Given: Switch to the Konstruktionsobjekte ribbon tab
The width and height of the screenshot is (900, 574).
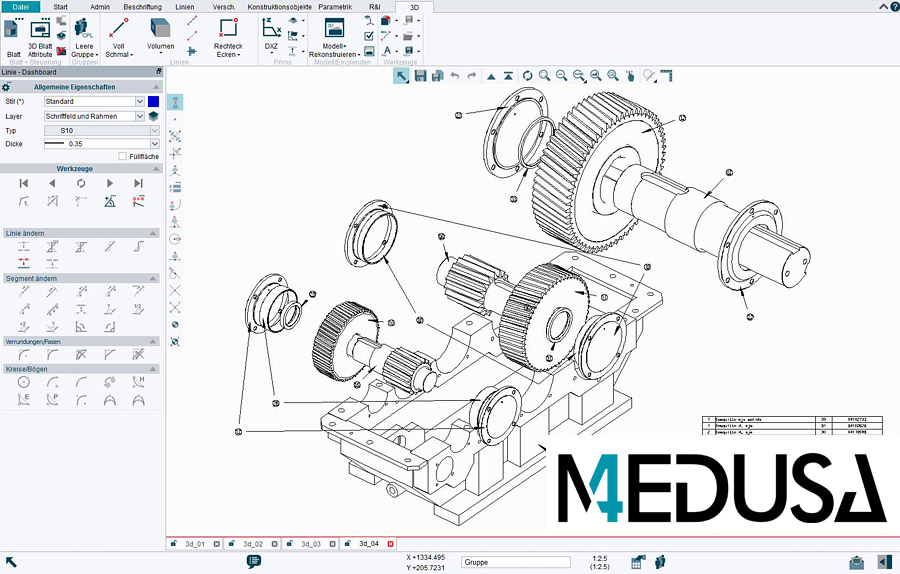Looking at the screenshot, I should [280, 7].
